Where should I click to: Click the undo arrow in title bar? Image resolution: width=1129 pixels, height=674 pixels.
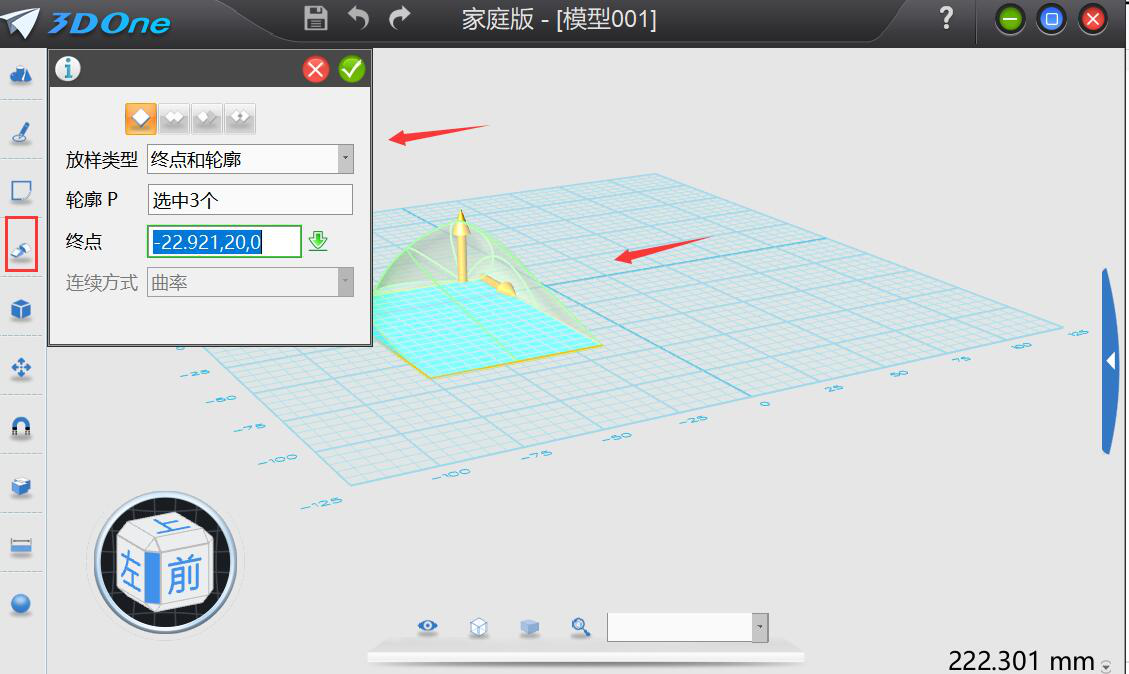[x=357, y=18]
